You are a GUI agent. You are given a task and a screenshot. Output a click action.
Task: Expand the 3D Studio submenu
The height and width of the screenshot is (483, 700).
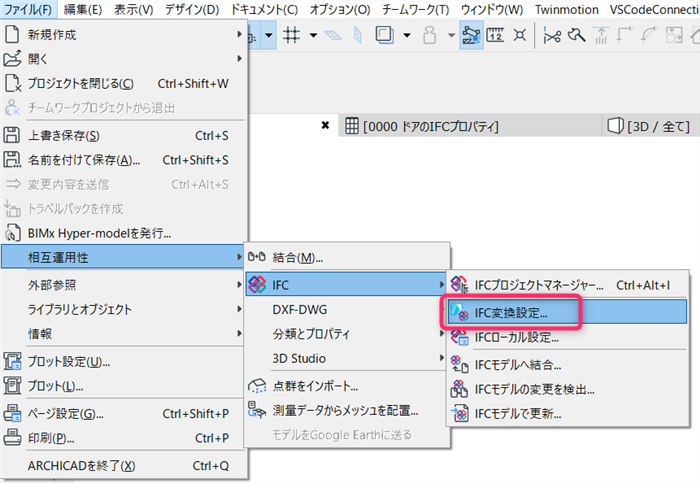coord(347,358)
